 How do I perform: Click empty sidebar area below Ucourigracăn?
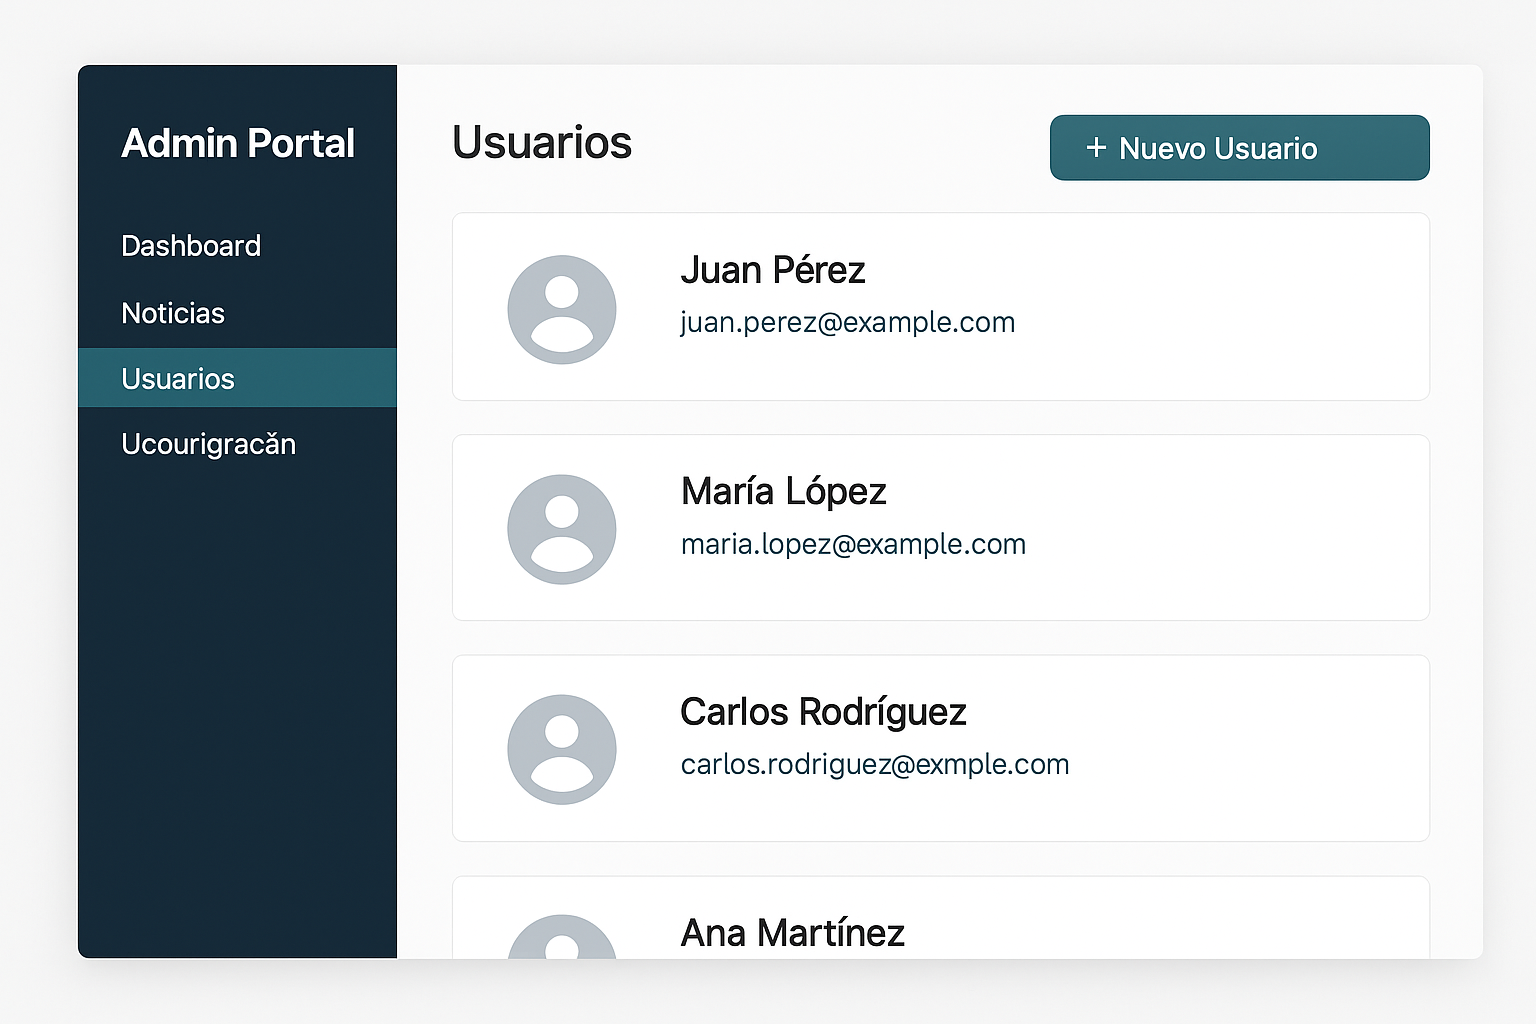click(x=238, y=700)
